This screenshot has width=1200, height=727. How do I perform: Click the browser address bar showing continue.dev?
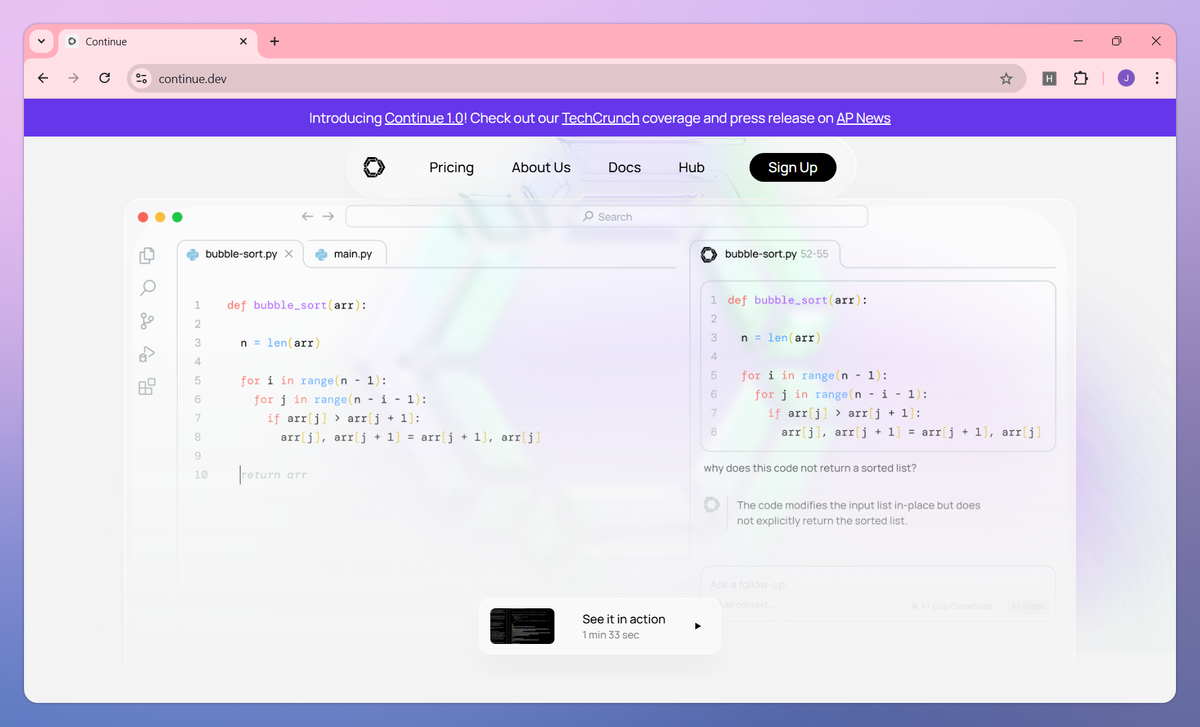pyautogui.click(x=575, y=78)
